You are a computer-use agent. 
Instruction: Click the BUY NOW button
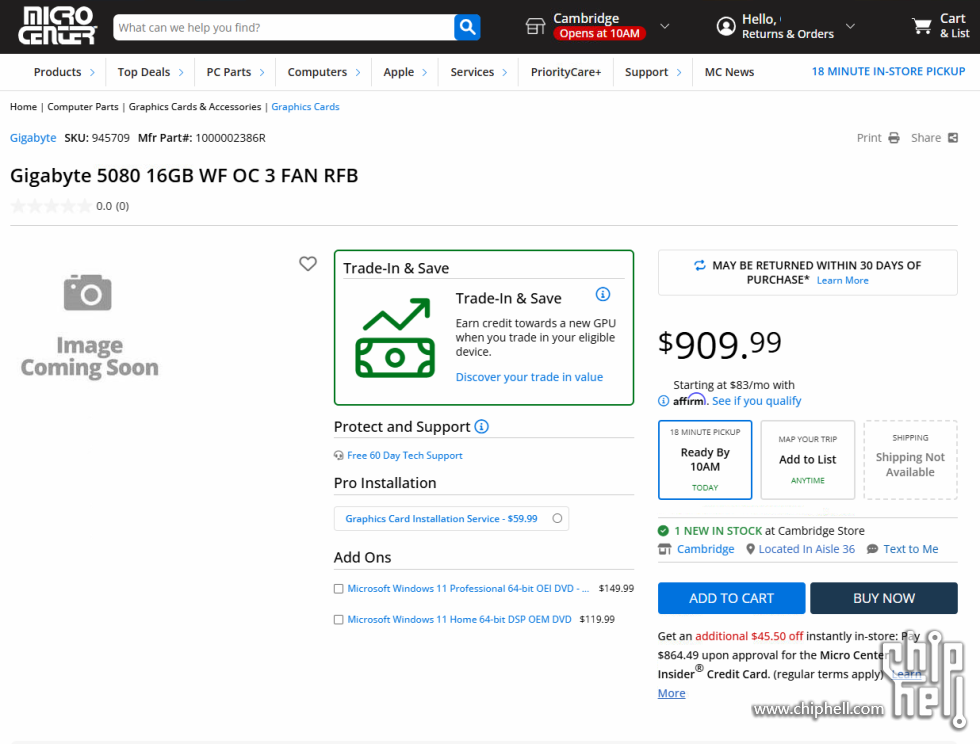point(883,598)
